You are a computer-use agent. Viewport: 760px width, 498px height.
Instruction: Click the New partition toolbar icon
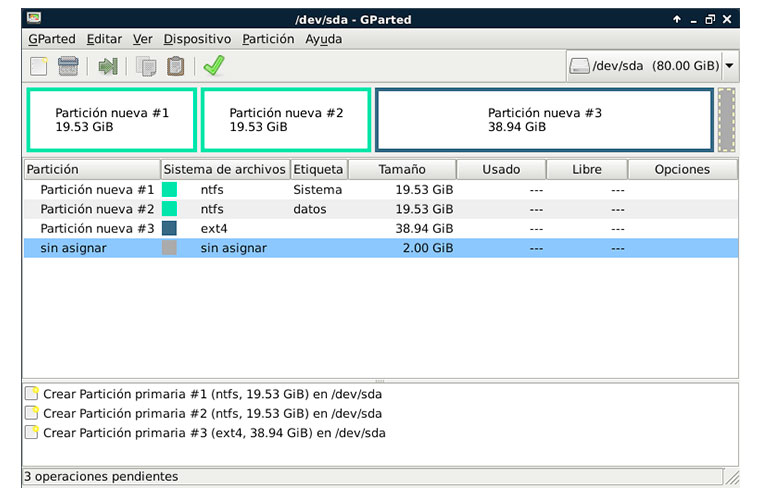pyautogui.click(x=39, y=66)
